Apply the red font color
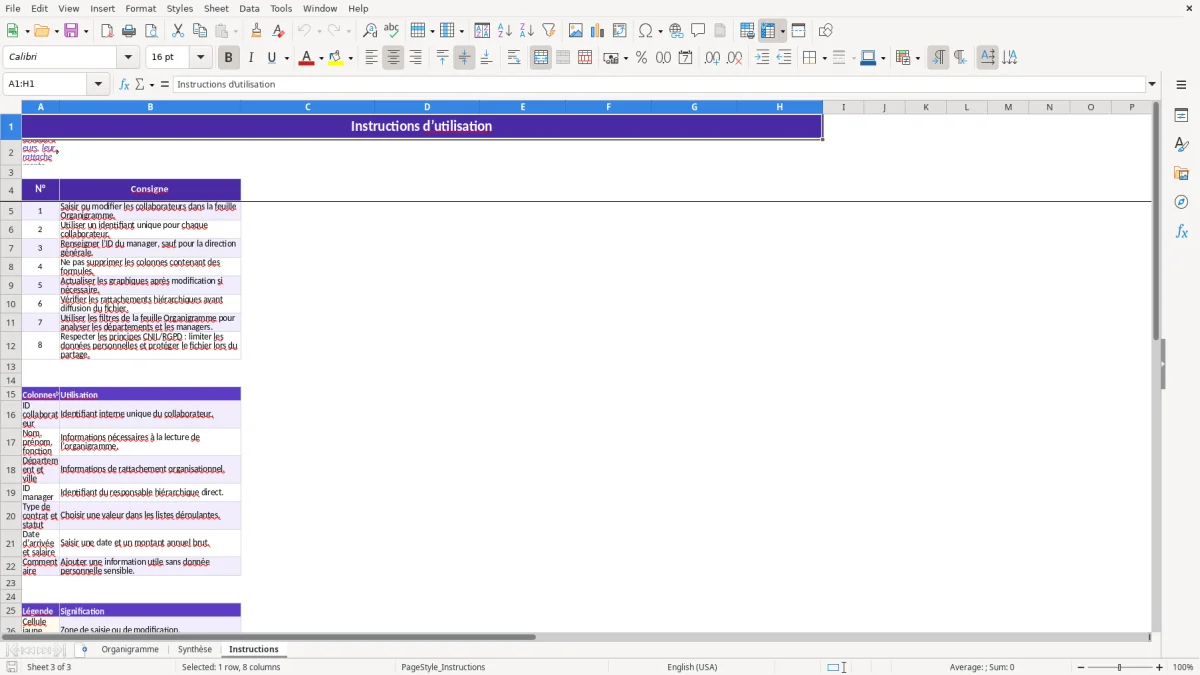The width and height of the screenshot is (1200, 675). pos(305,58)
